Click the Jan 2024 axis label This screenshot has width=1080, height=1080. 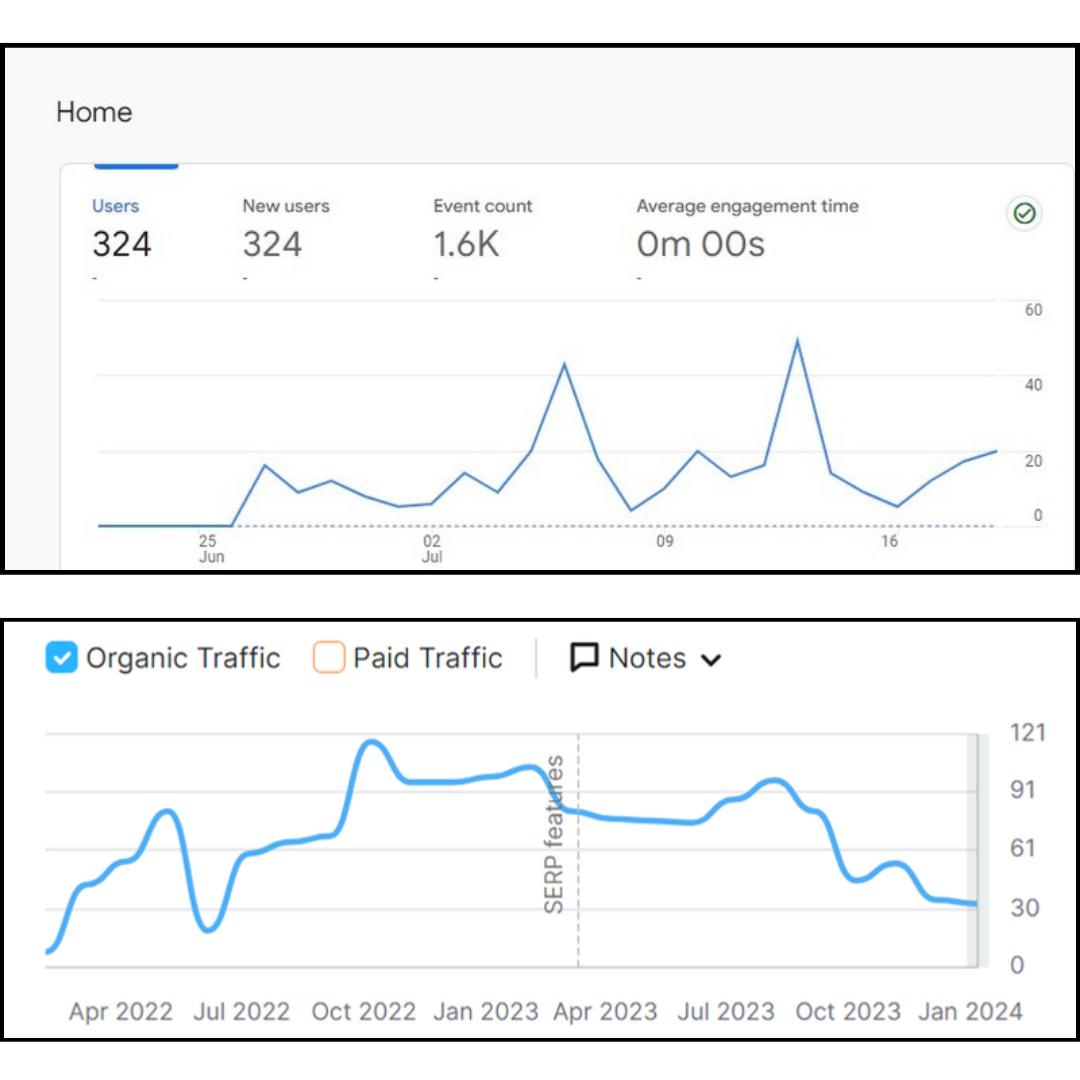pos(970,1011)
